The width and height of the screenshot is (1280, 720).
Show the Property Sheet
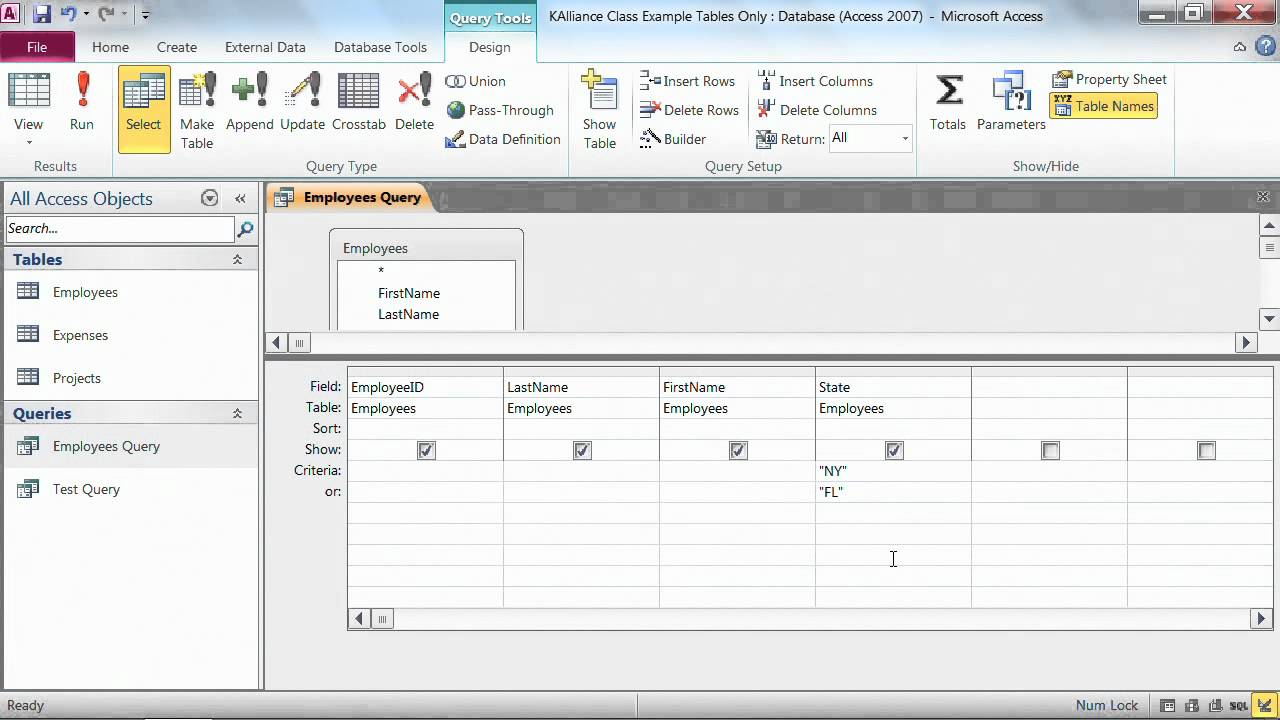pos(1109,79)
